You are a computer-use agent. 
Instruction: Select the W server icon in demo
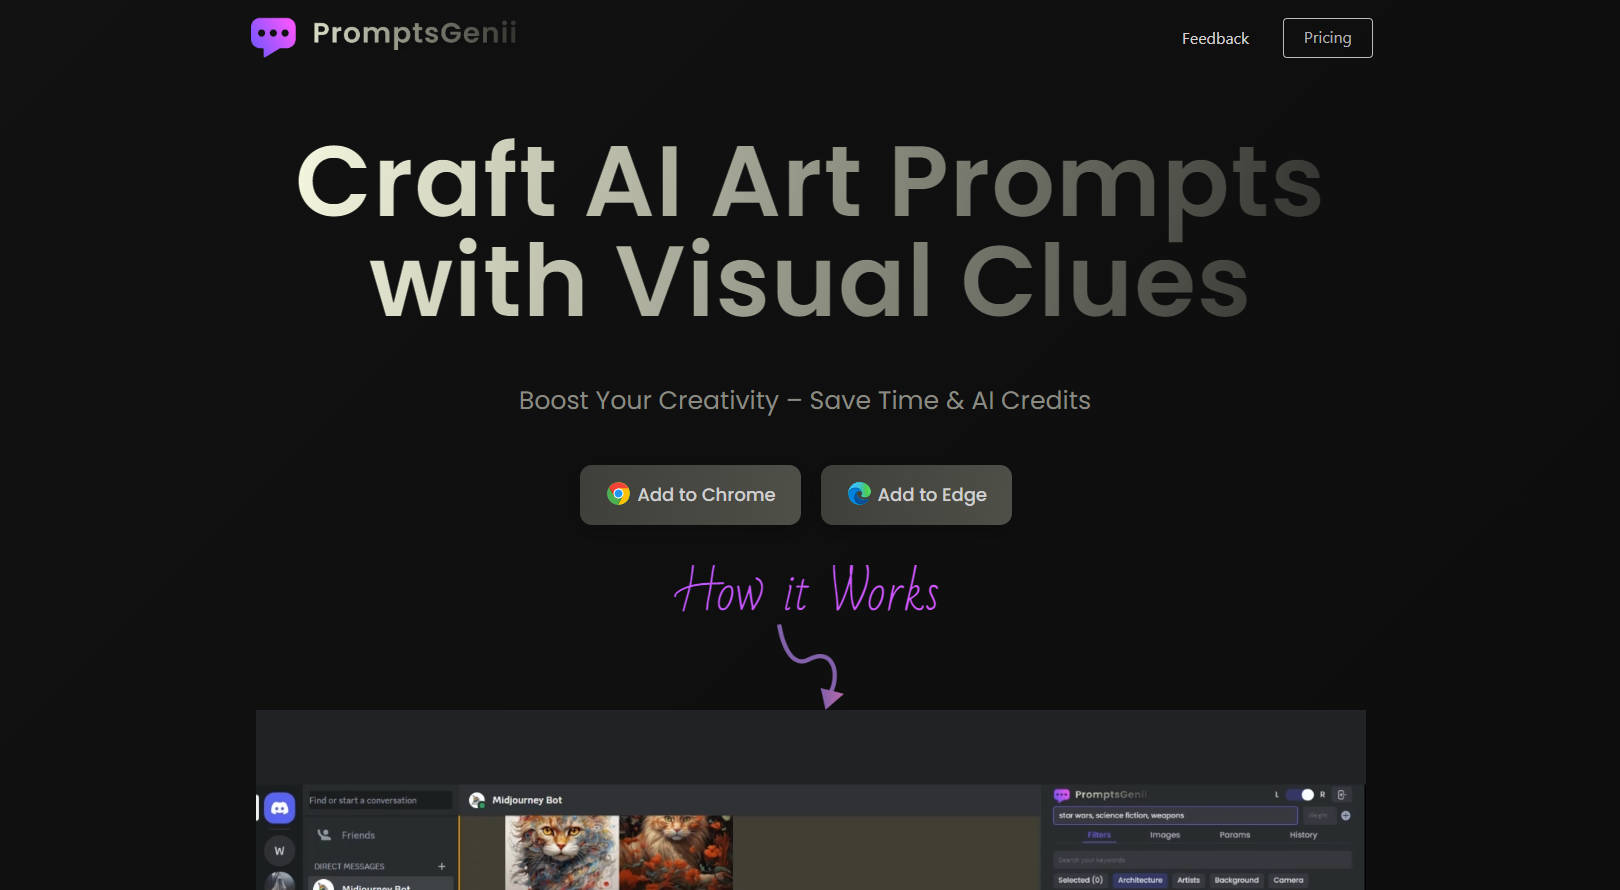click(x=279, y=851)
